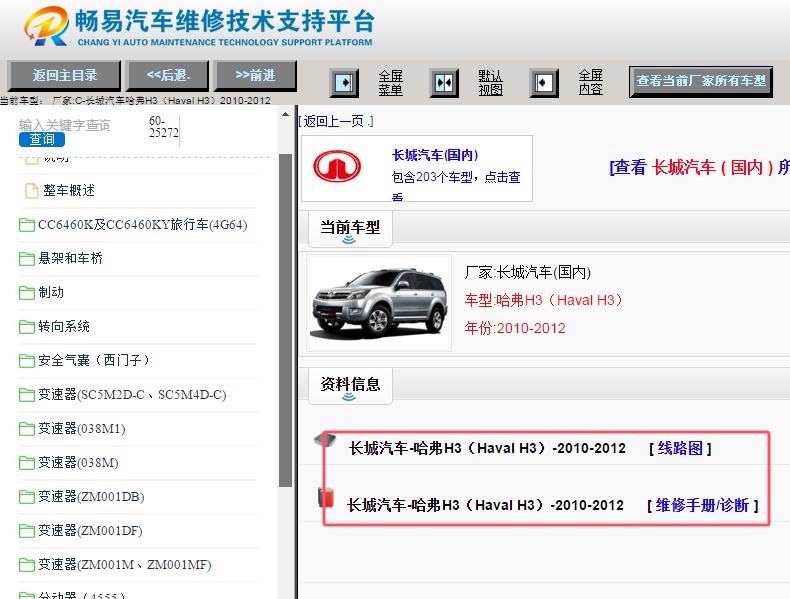The height and width of the screenshot is (599, 790).
Task: Expand the 制动 folder
Action: pos(51,293)
